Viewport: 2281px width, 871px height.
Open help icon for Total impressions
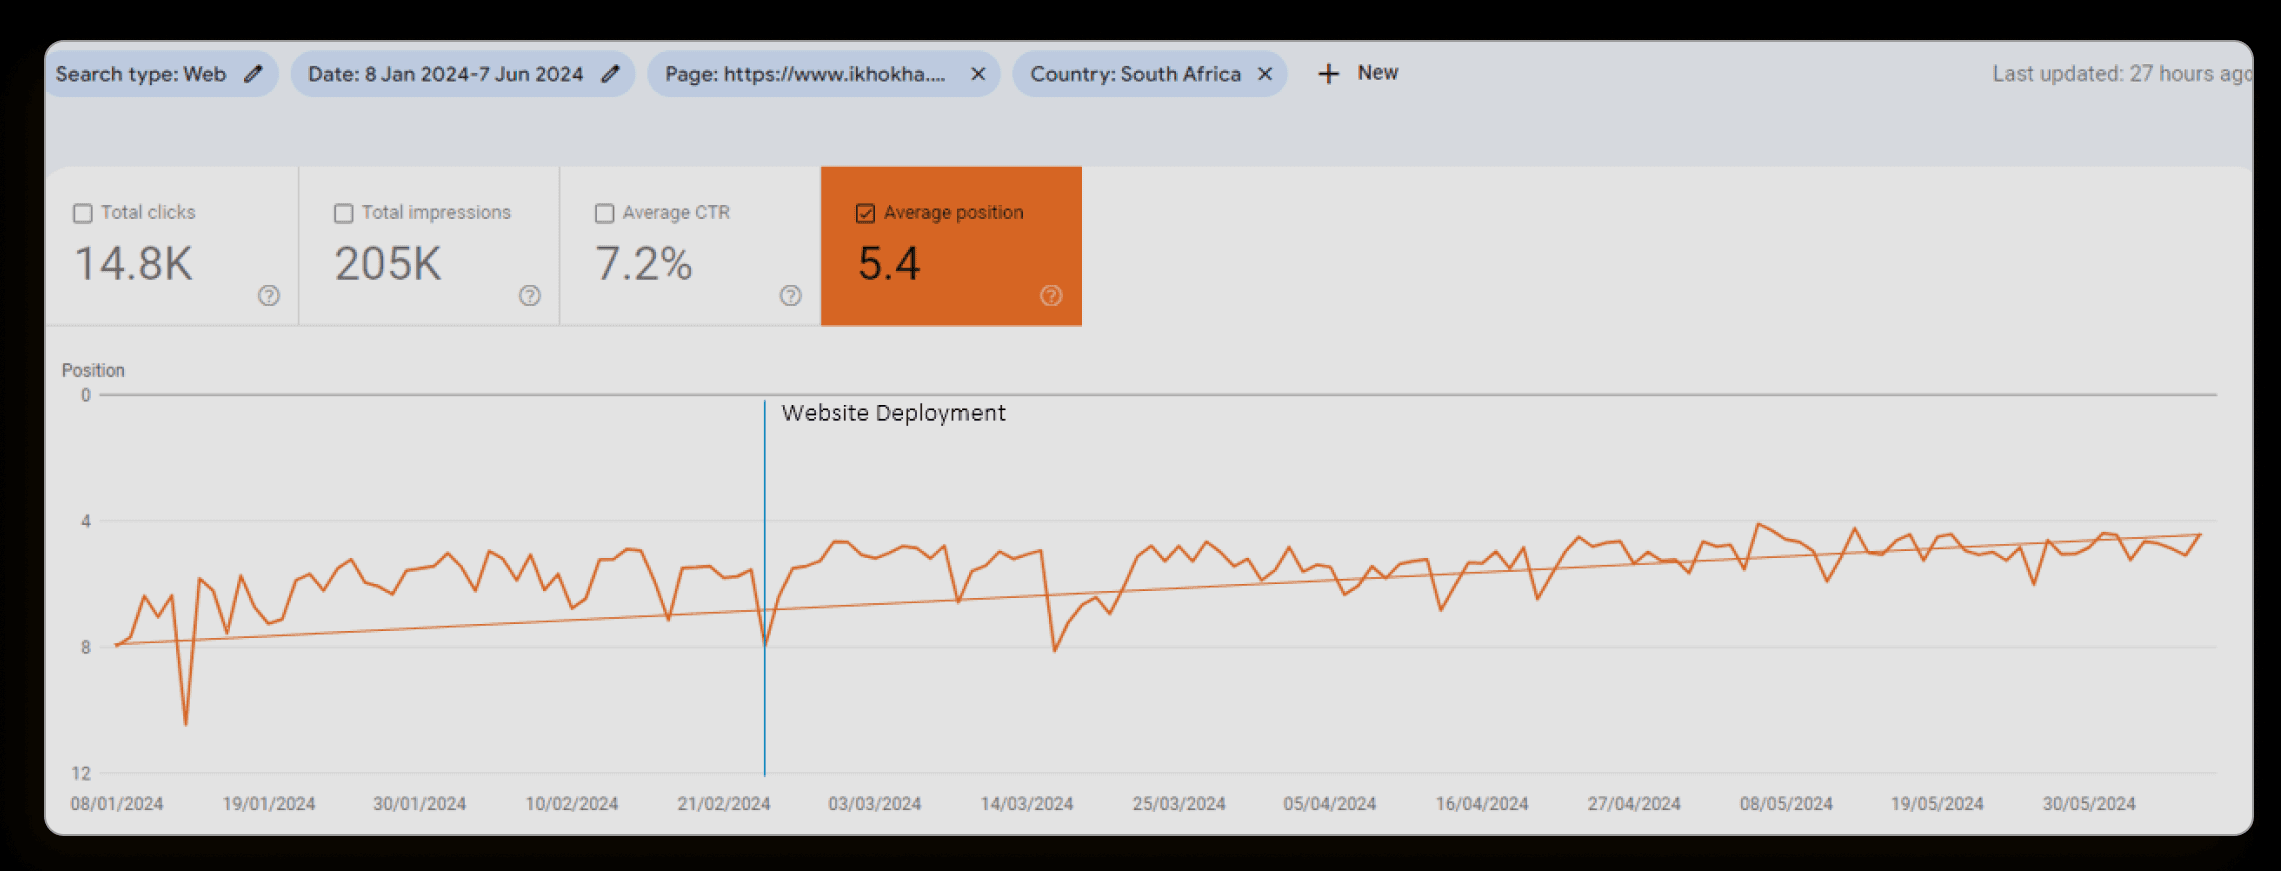(530, 295)
